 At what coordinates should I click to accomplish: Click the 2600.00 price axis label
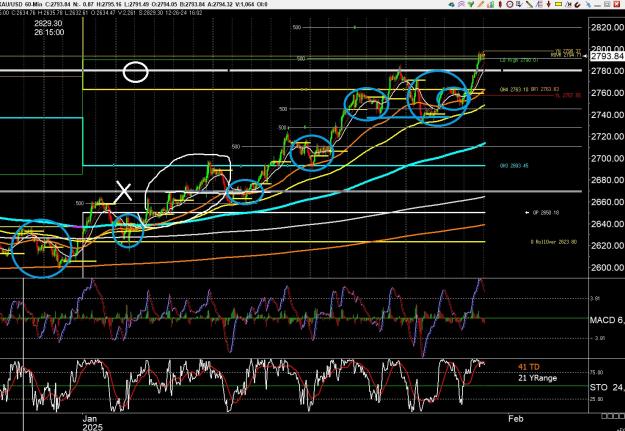pyautogui.click(x=607, y=268)
